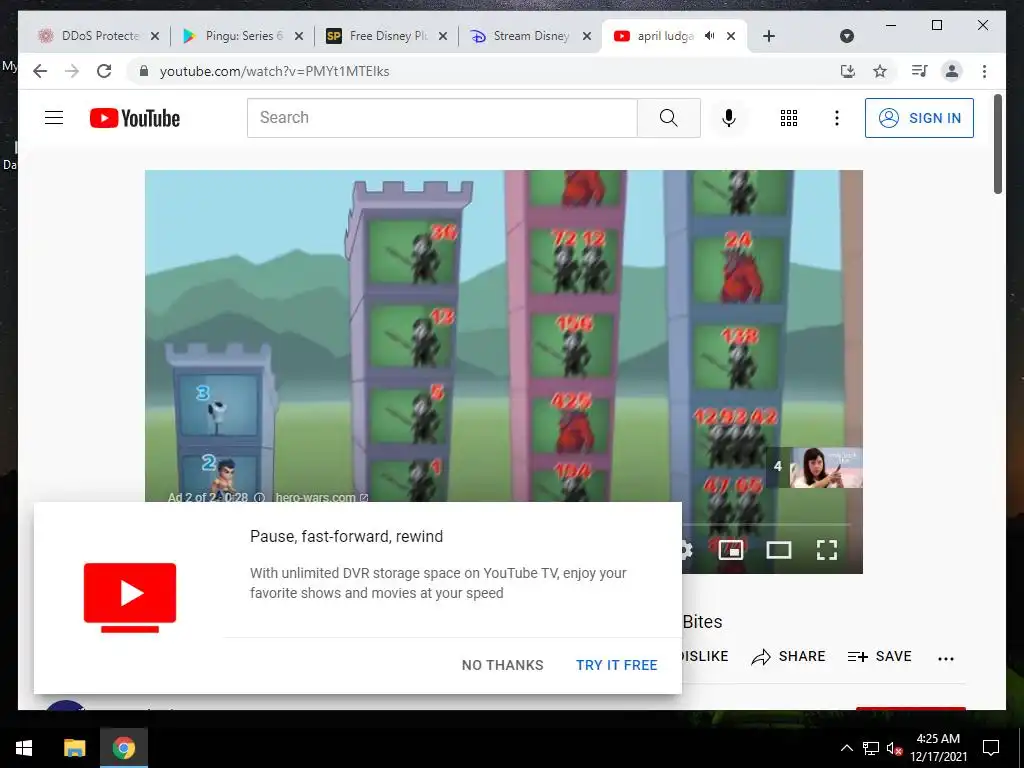
Task: Enter full screen on the video
Action: [827, 550]
